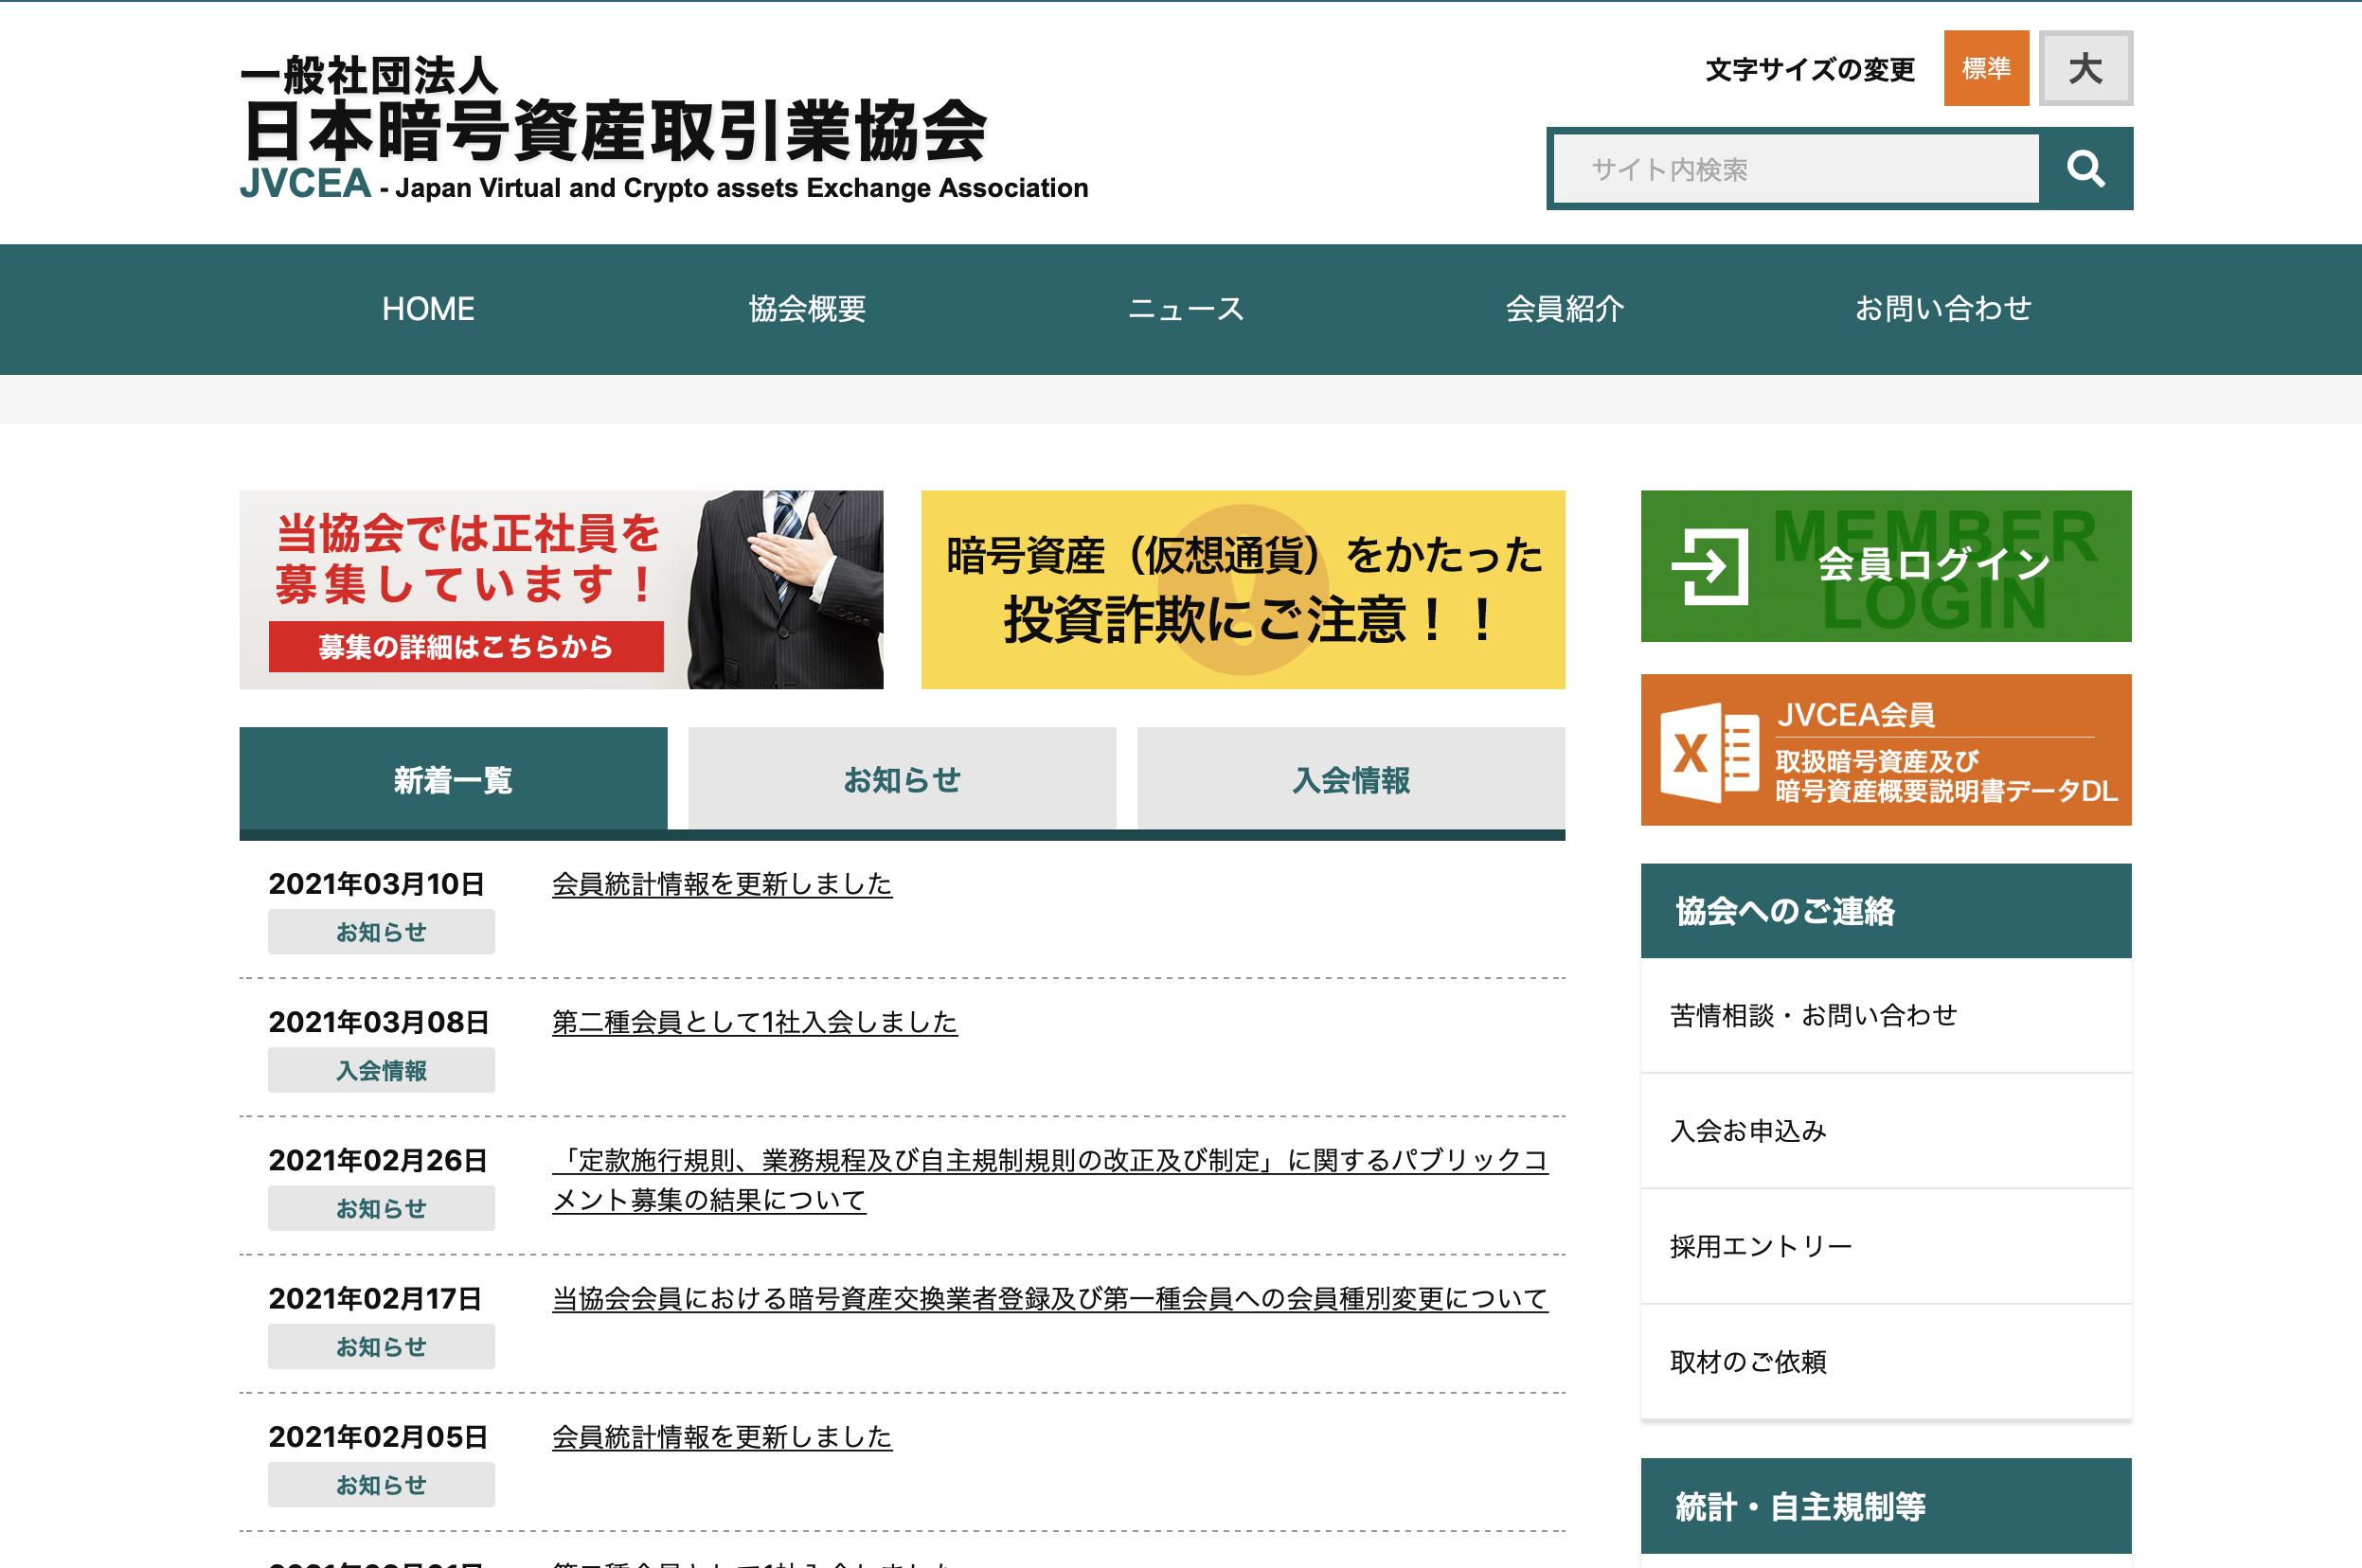
Task: Set text size to 大
Action: pos(2086,68)
